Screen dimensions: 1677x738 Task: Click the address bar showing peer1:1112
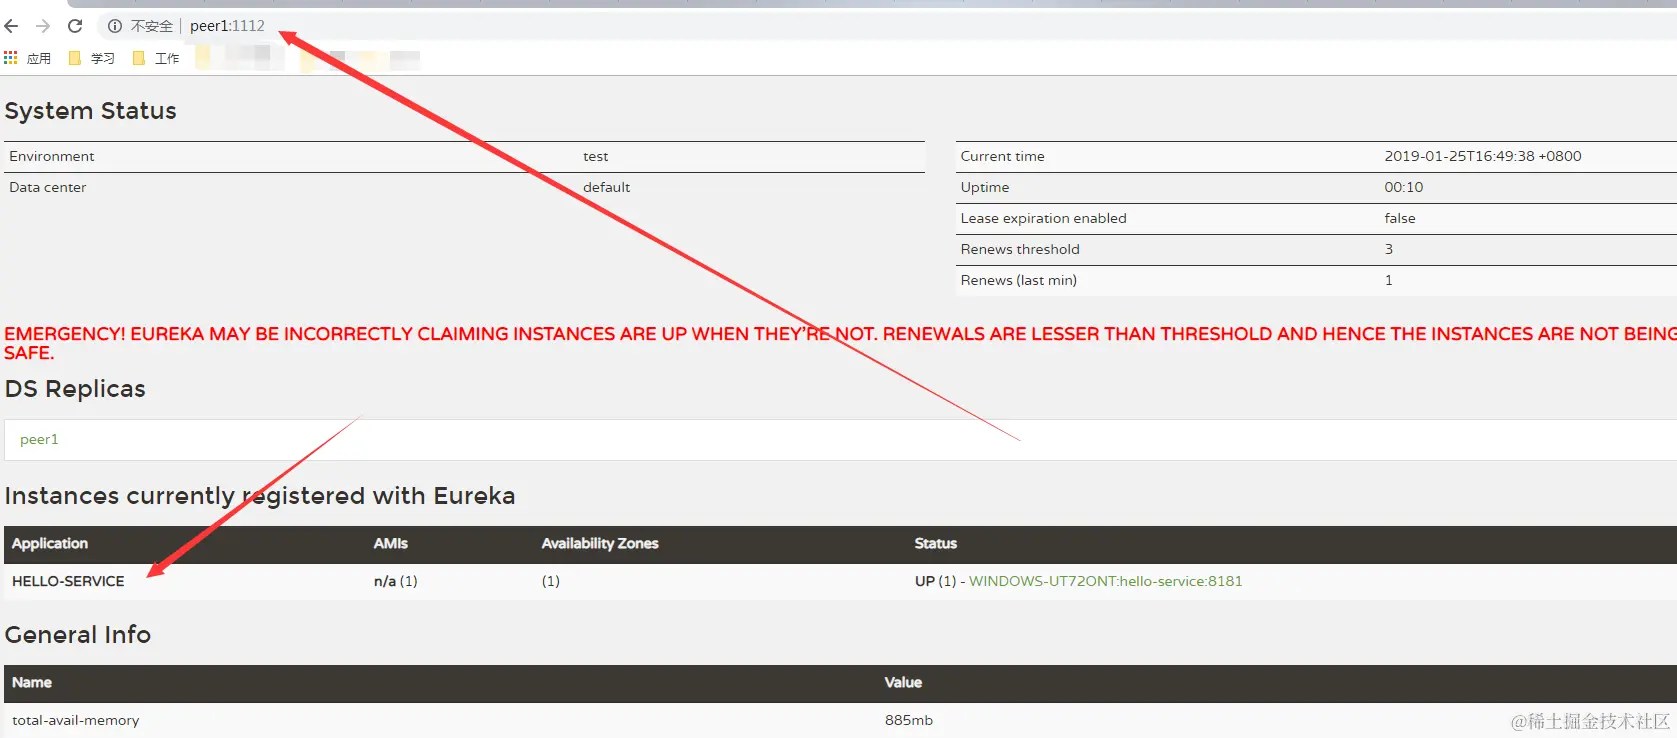(227, 26)
